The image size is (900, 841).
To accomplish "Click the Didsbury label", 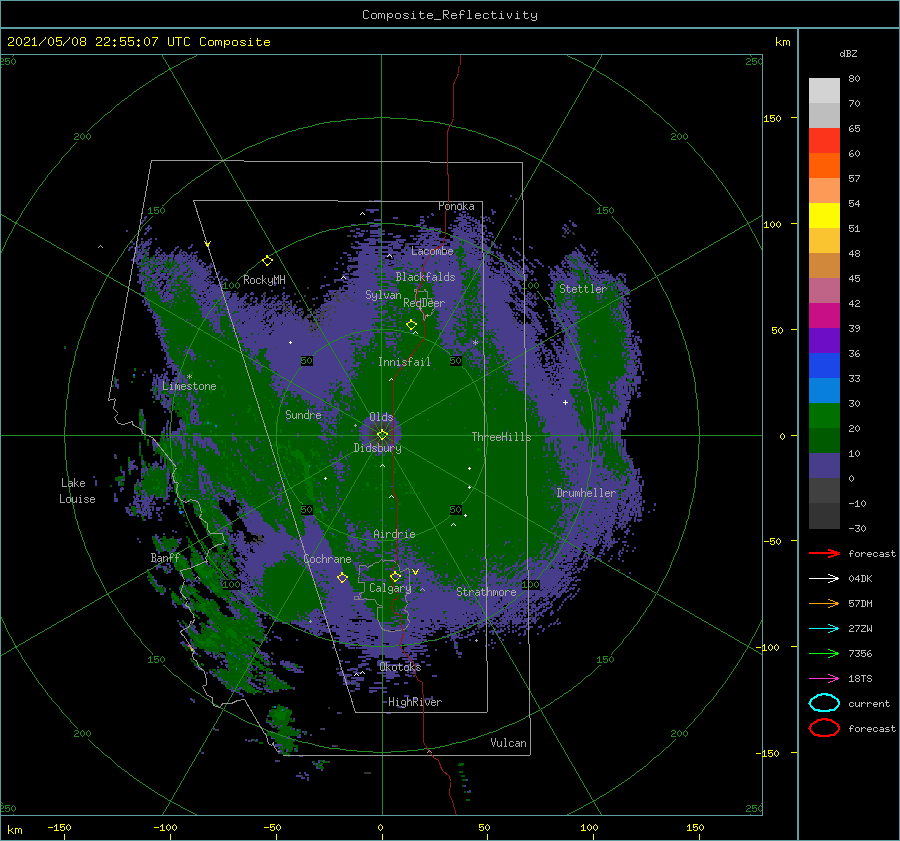I will pyautogui.click(x=378, y=448).
